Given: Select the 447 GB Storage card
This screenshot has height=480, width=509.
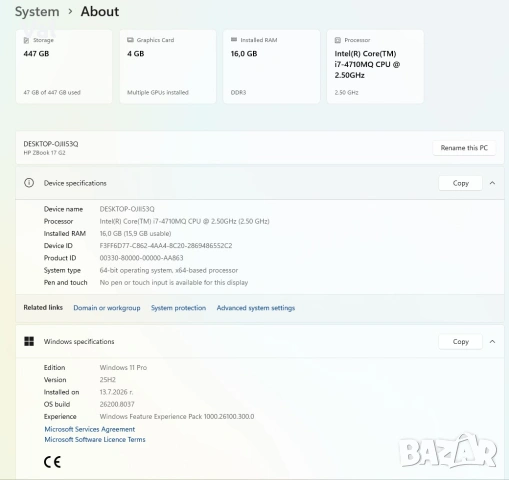Looking at the screenshot, I should (64, 67).
